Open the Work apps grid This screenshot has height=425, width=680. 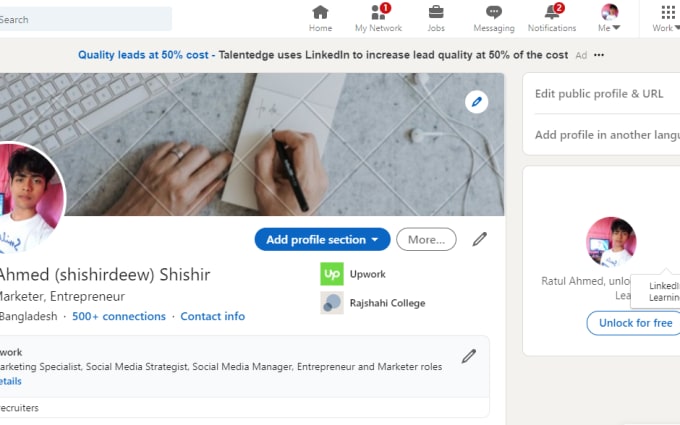click(667, 13)
